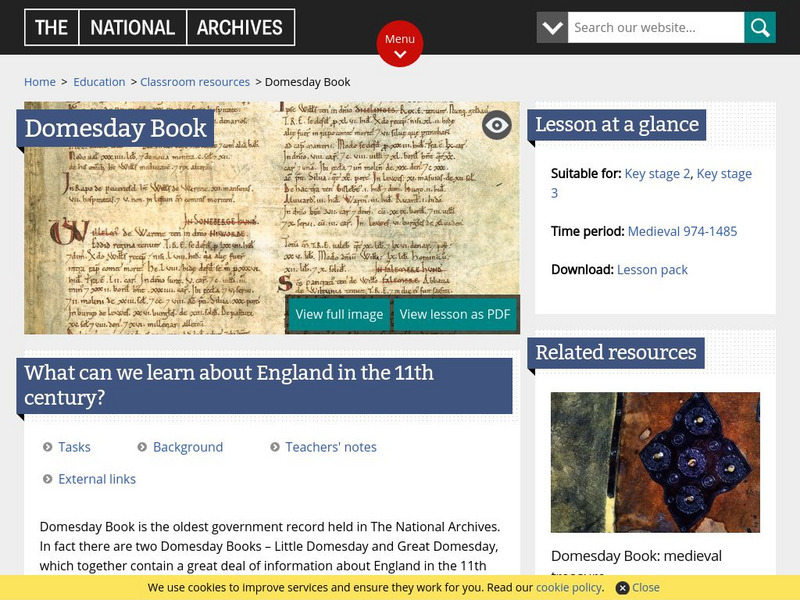This screenshot has height=600, width=800.
Task: Open Classroom resources breadcrumb link
Action: (x=195, y=82)
